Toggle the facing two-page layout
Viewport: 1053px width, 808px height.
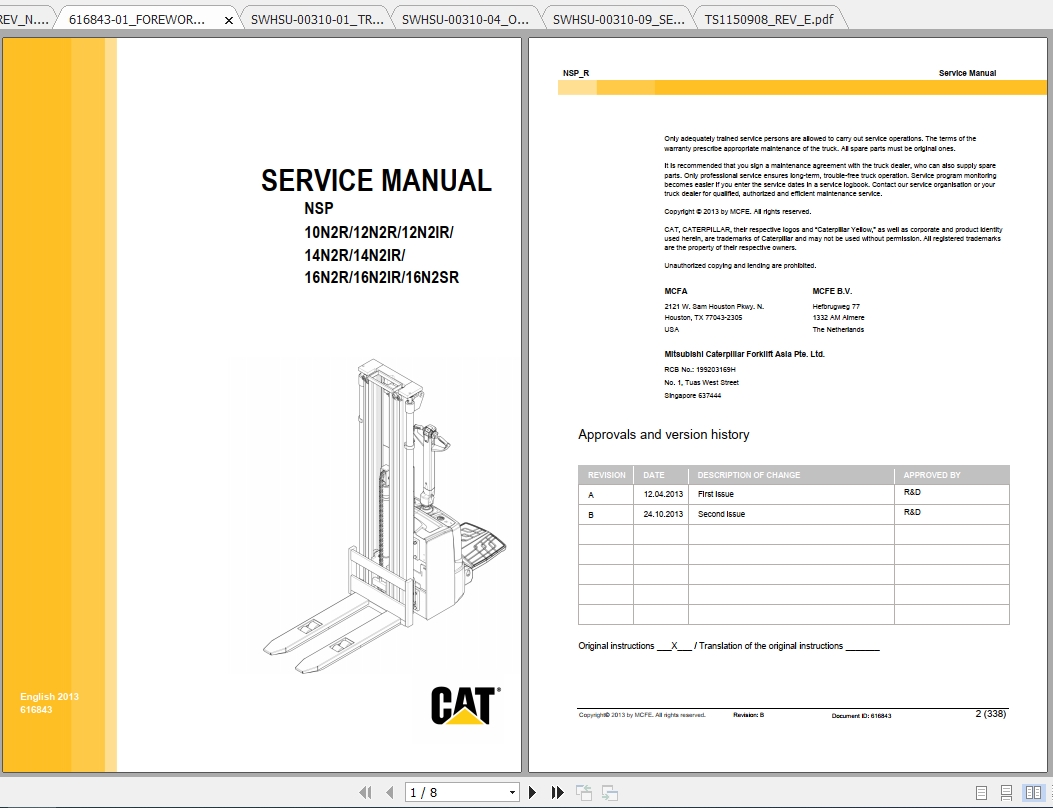pos(1033,792)
